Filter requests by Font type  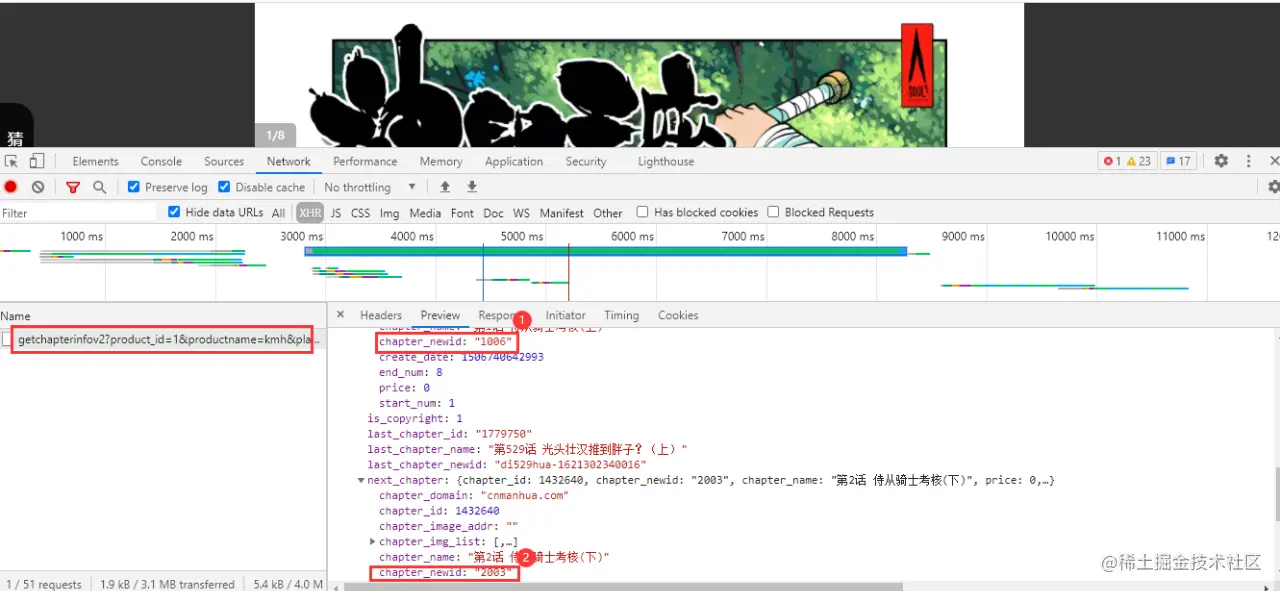[462, 213]
